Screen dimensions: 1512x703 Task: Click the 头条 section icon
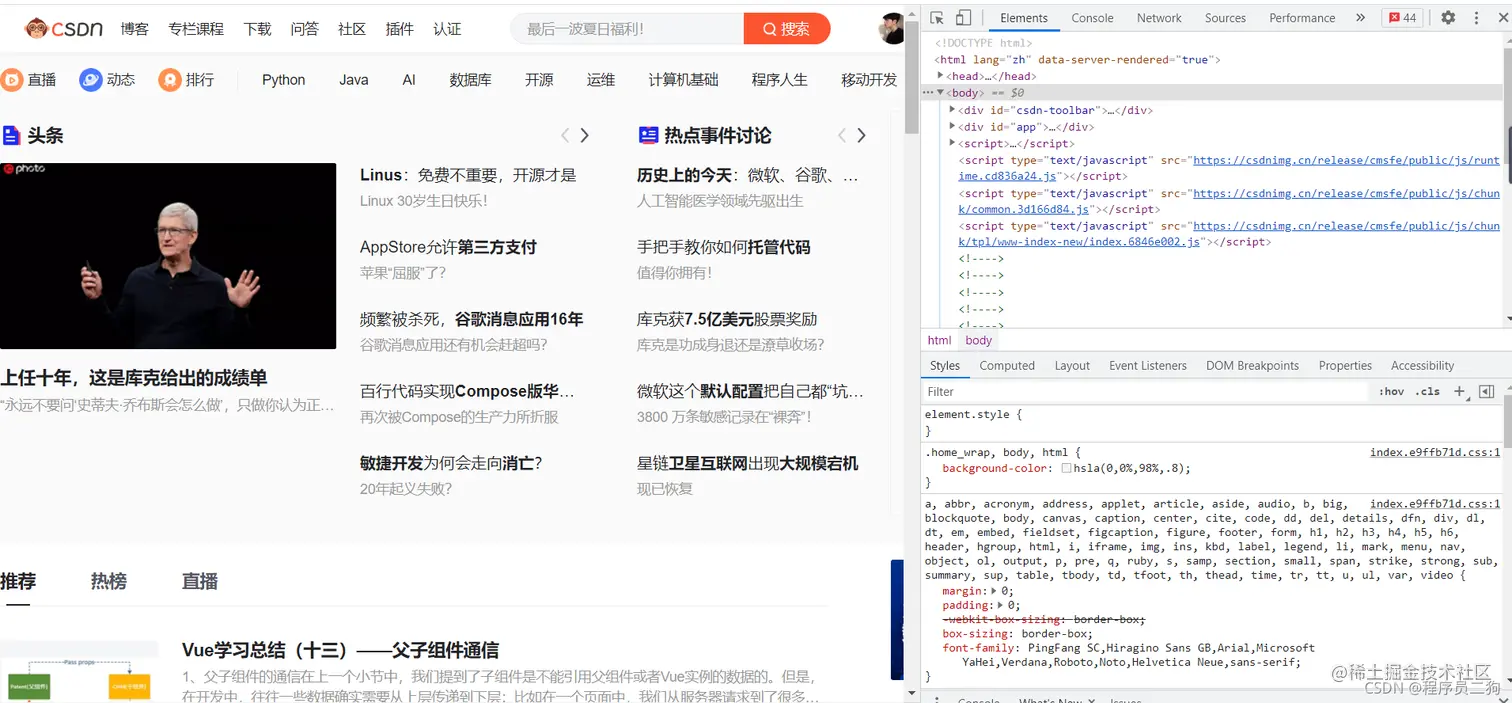(11, 135)
